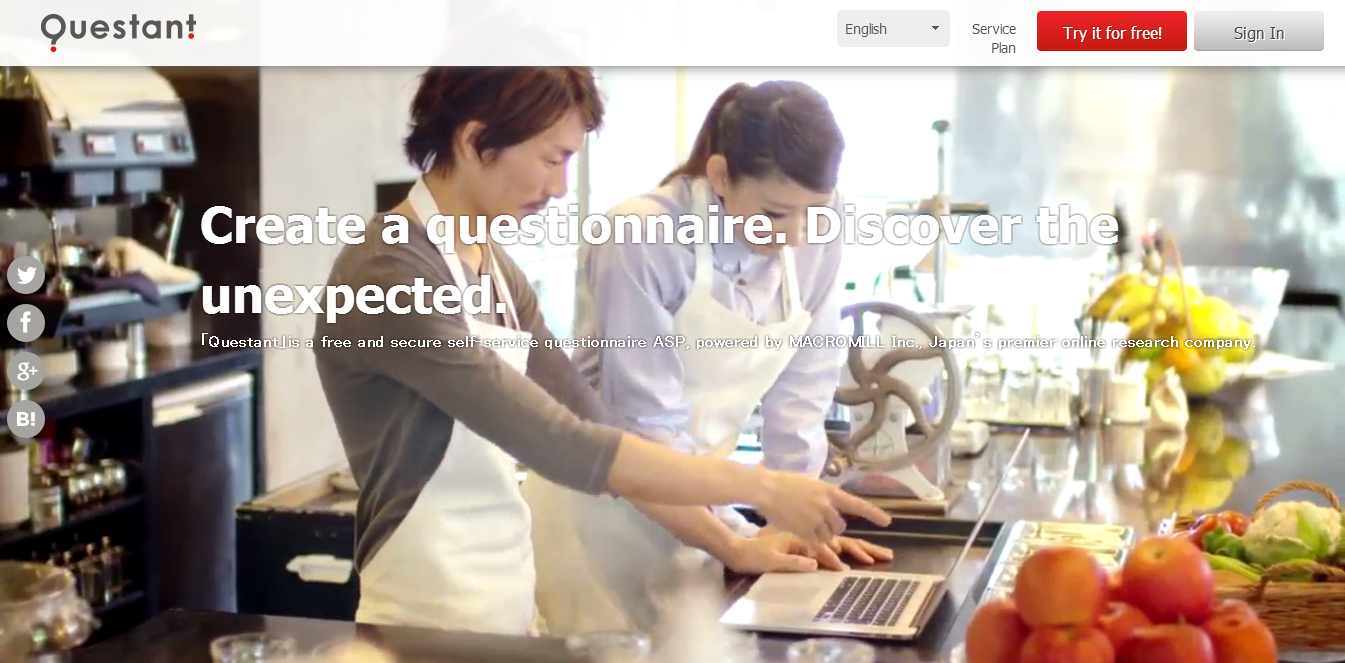Click the Q-shaped mark in the Questant logo

(54, 31)
